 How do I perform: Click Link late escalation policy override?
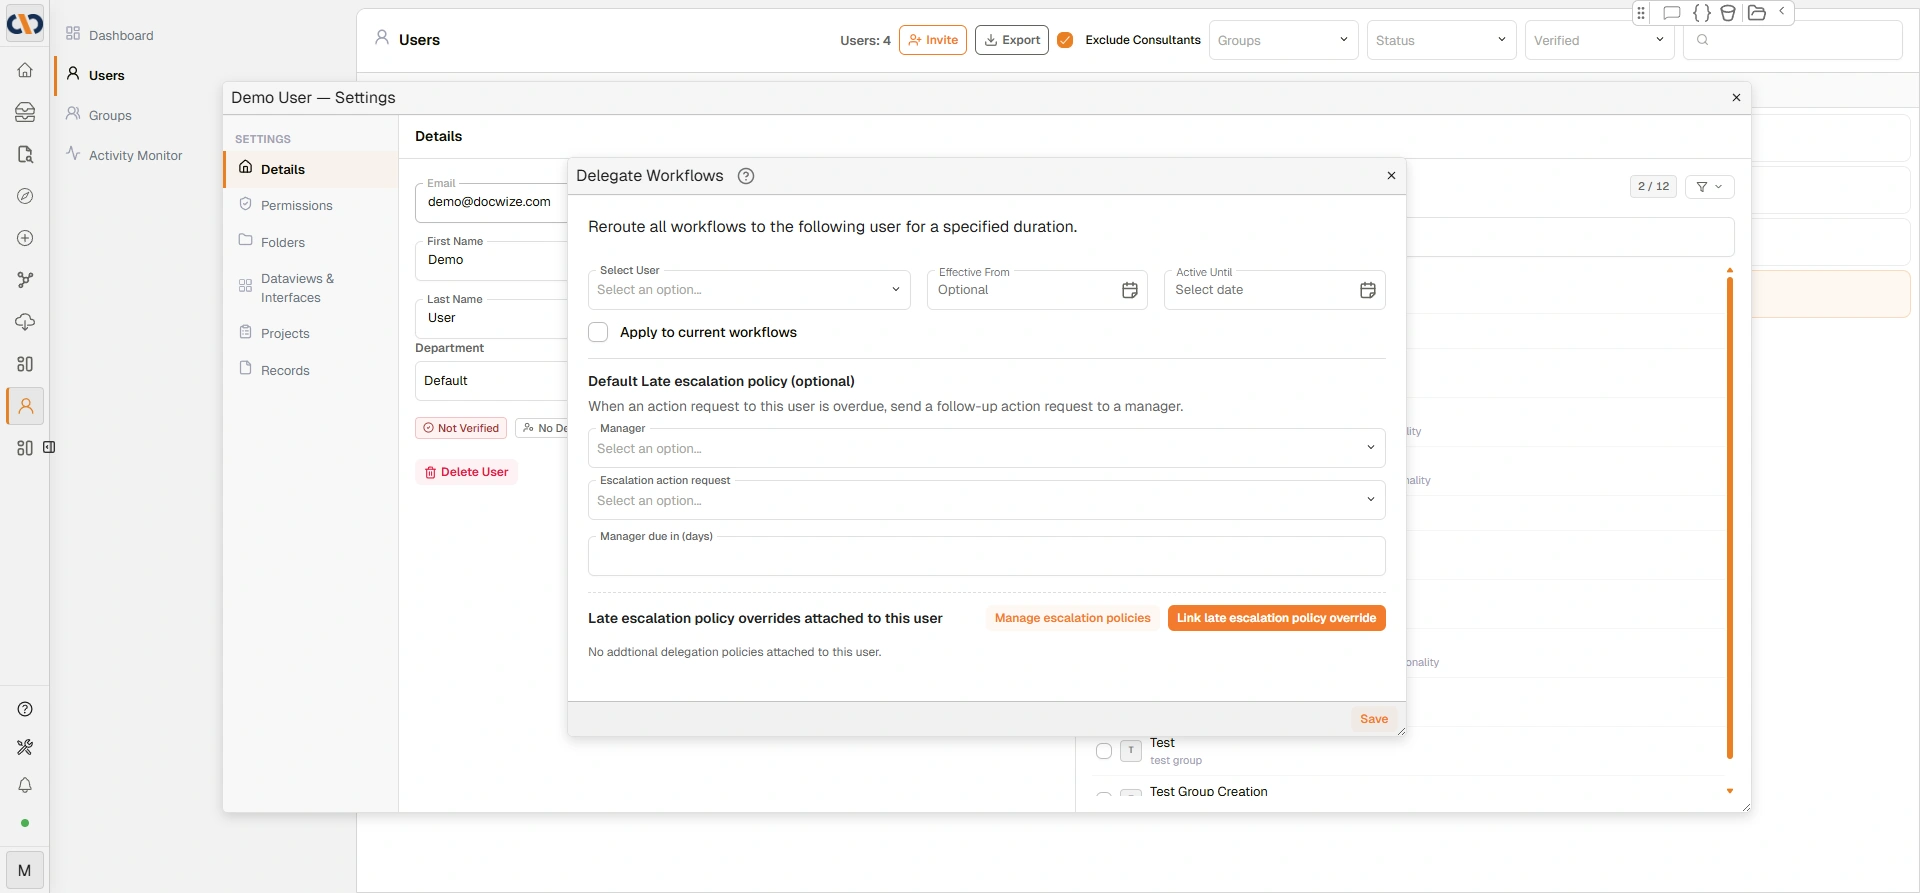(x=1276, y=618)
